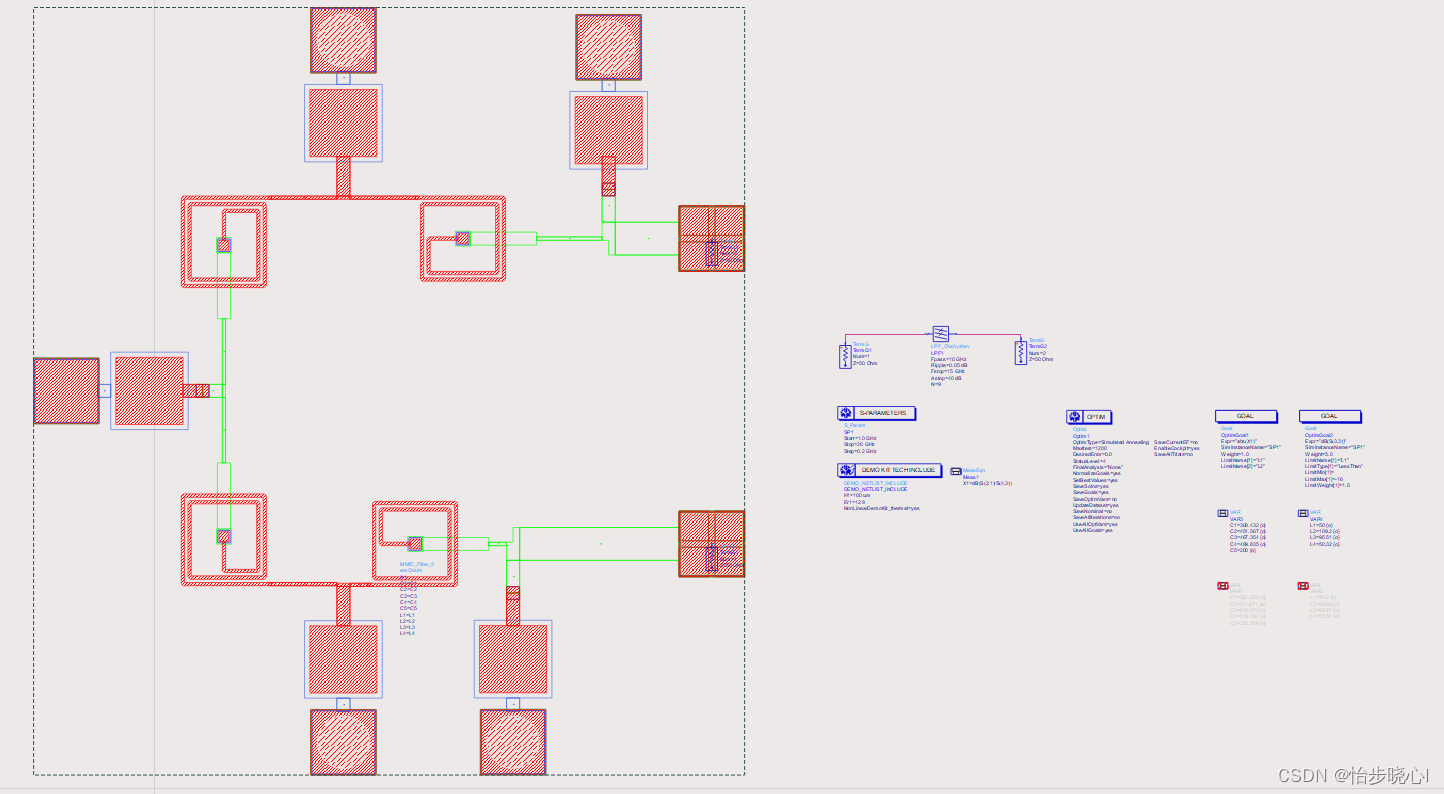Click the 'Stop=20 GHz' parameter text
The width and height of the screenshot is (1444, 794).
click(x=859, y=444)
